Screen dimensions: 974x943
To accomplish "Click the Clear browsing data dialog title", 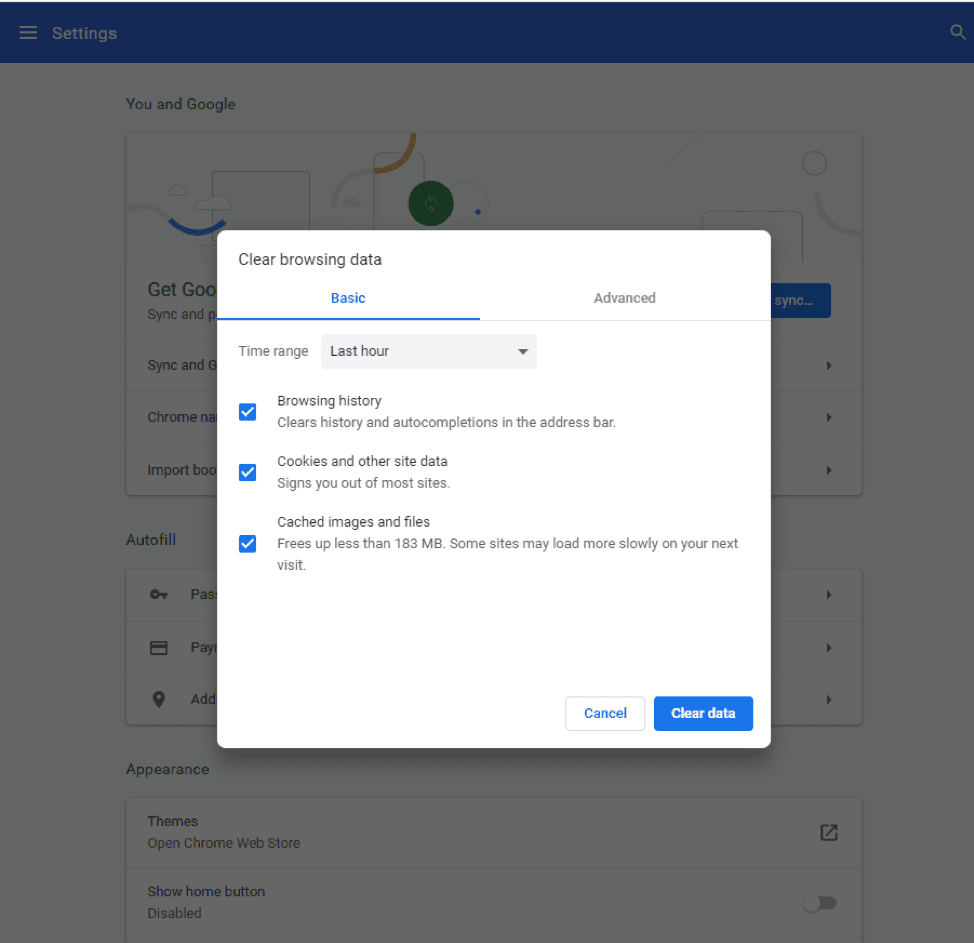I will point(310,260).
